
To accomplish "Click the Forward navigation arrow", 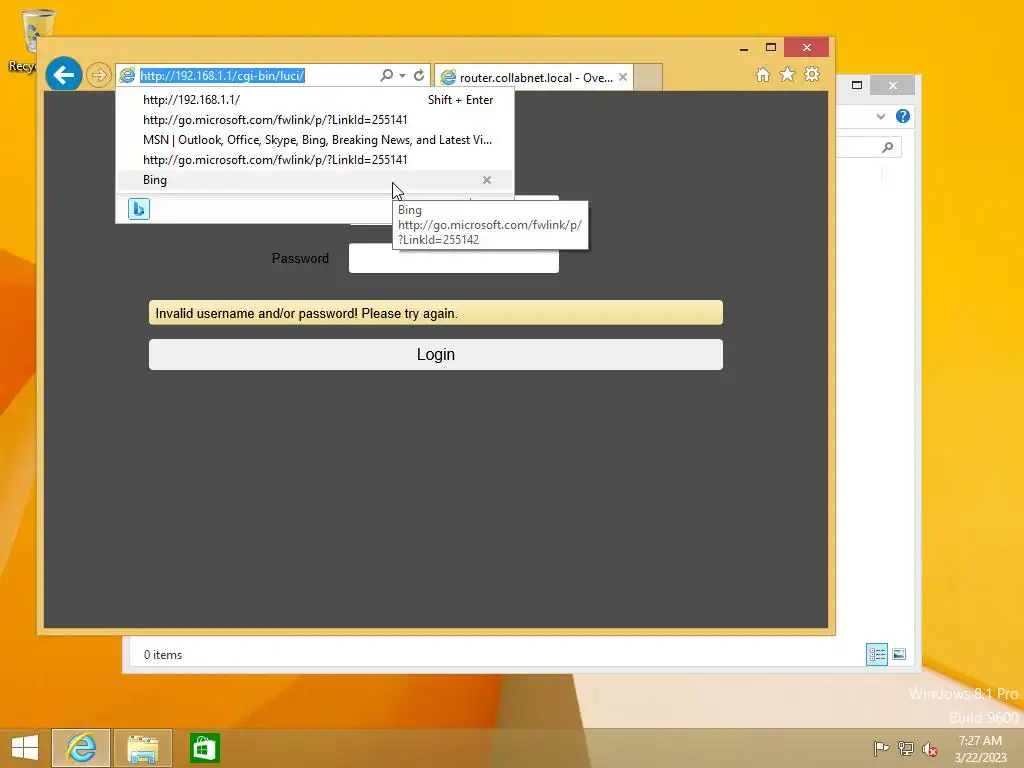I will [99, 75].
